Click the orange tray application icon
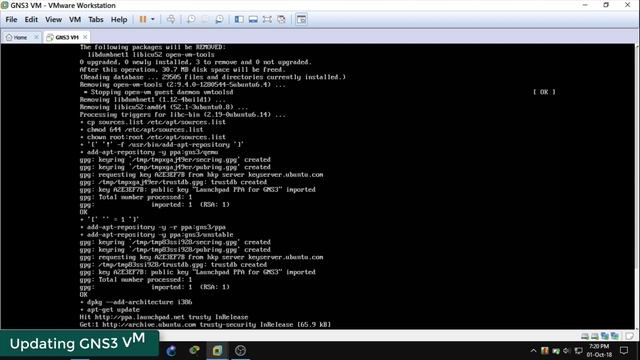 pyautogui.click(x=544, y=351)
